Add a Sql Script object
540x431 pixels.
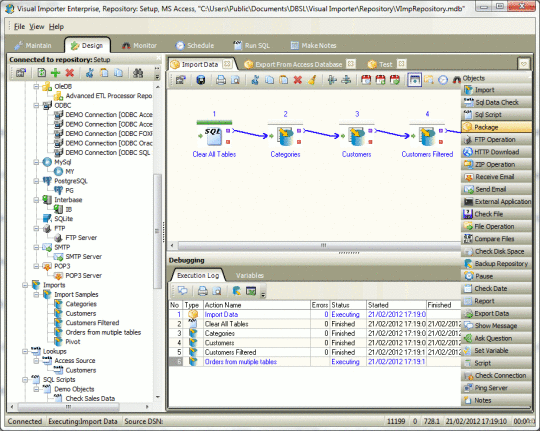click(496, 115)
